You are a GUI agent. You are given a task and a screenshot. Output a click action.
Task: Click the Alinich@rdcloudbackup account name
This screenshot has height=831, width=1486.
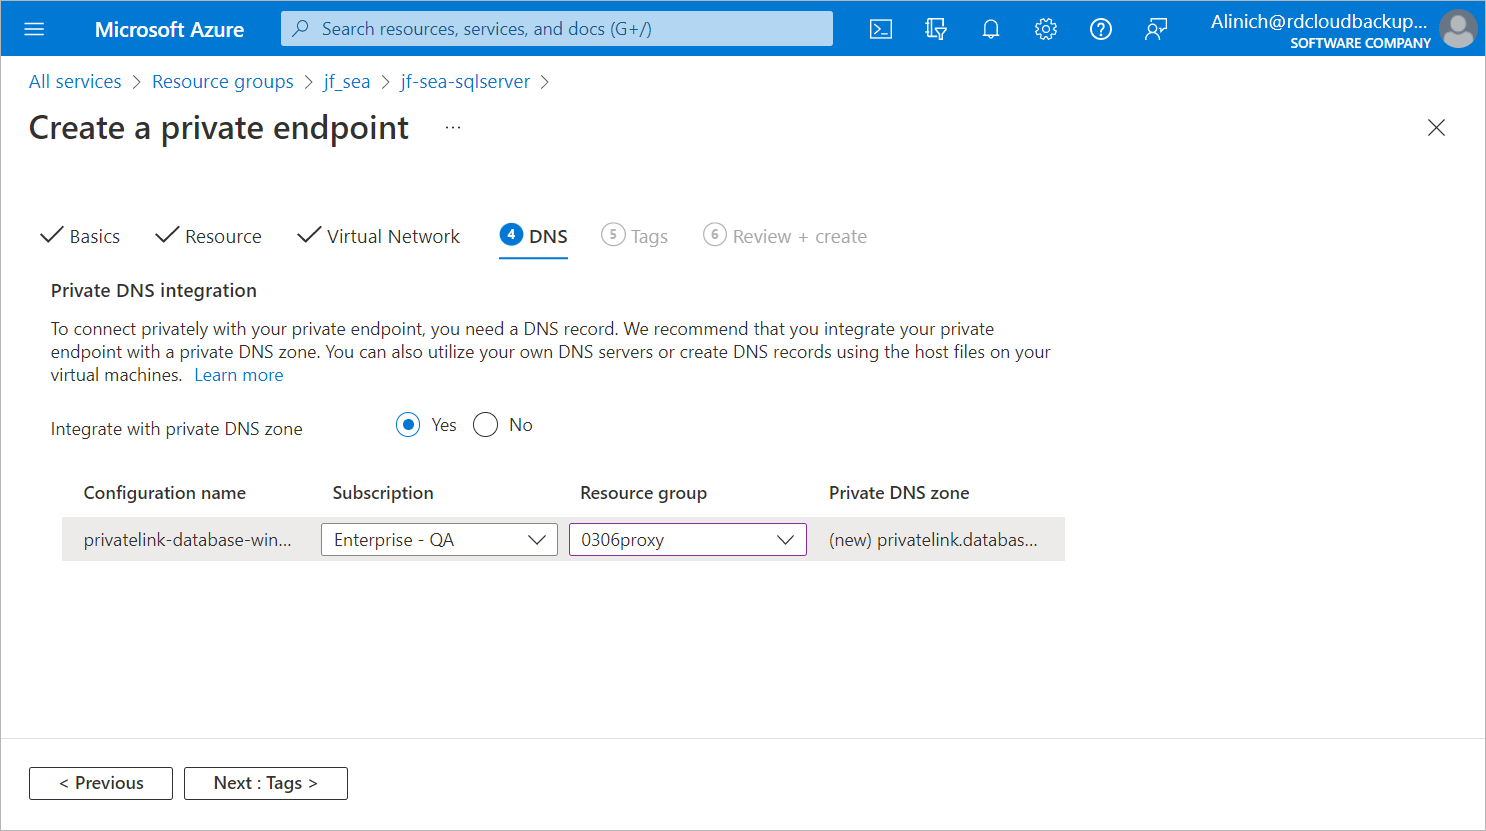pyautogui.click(x=1319, y=21)
